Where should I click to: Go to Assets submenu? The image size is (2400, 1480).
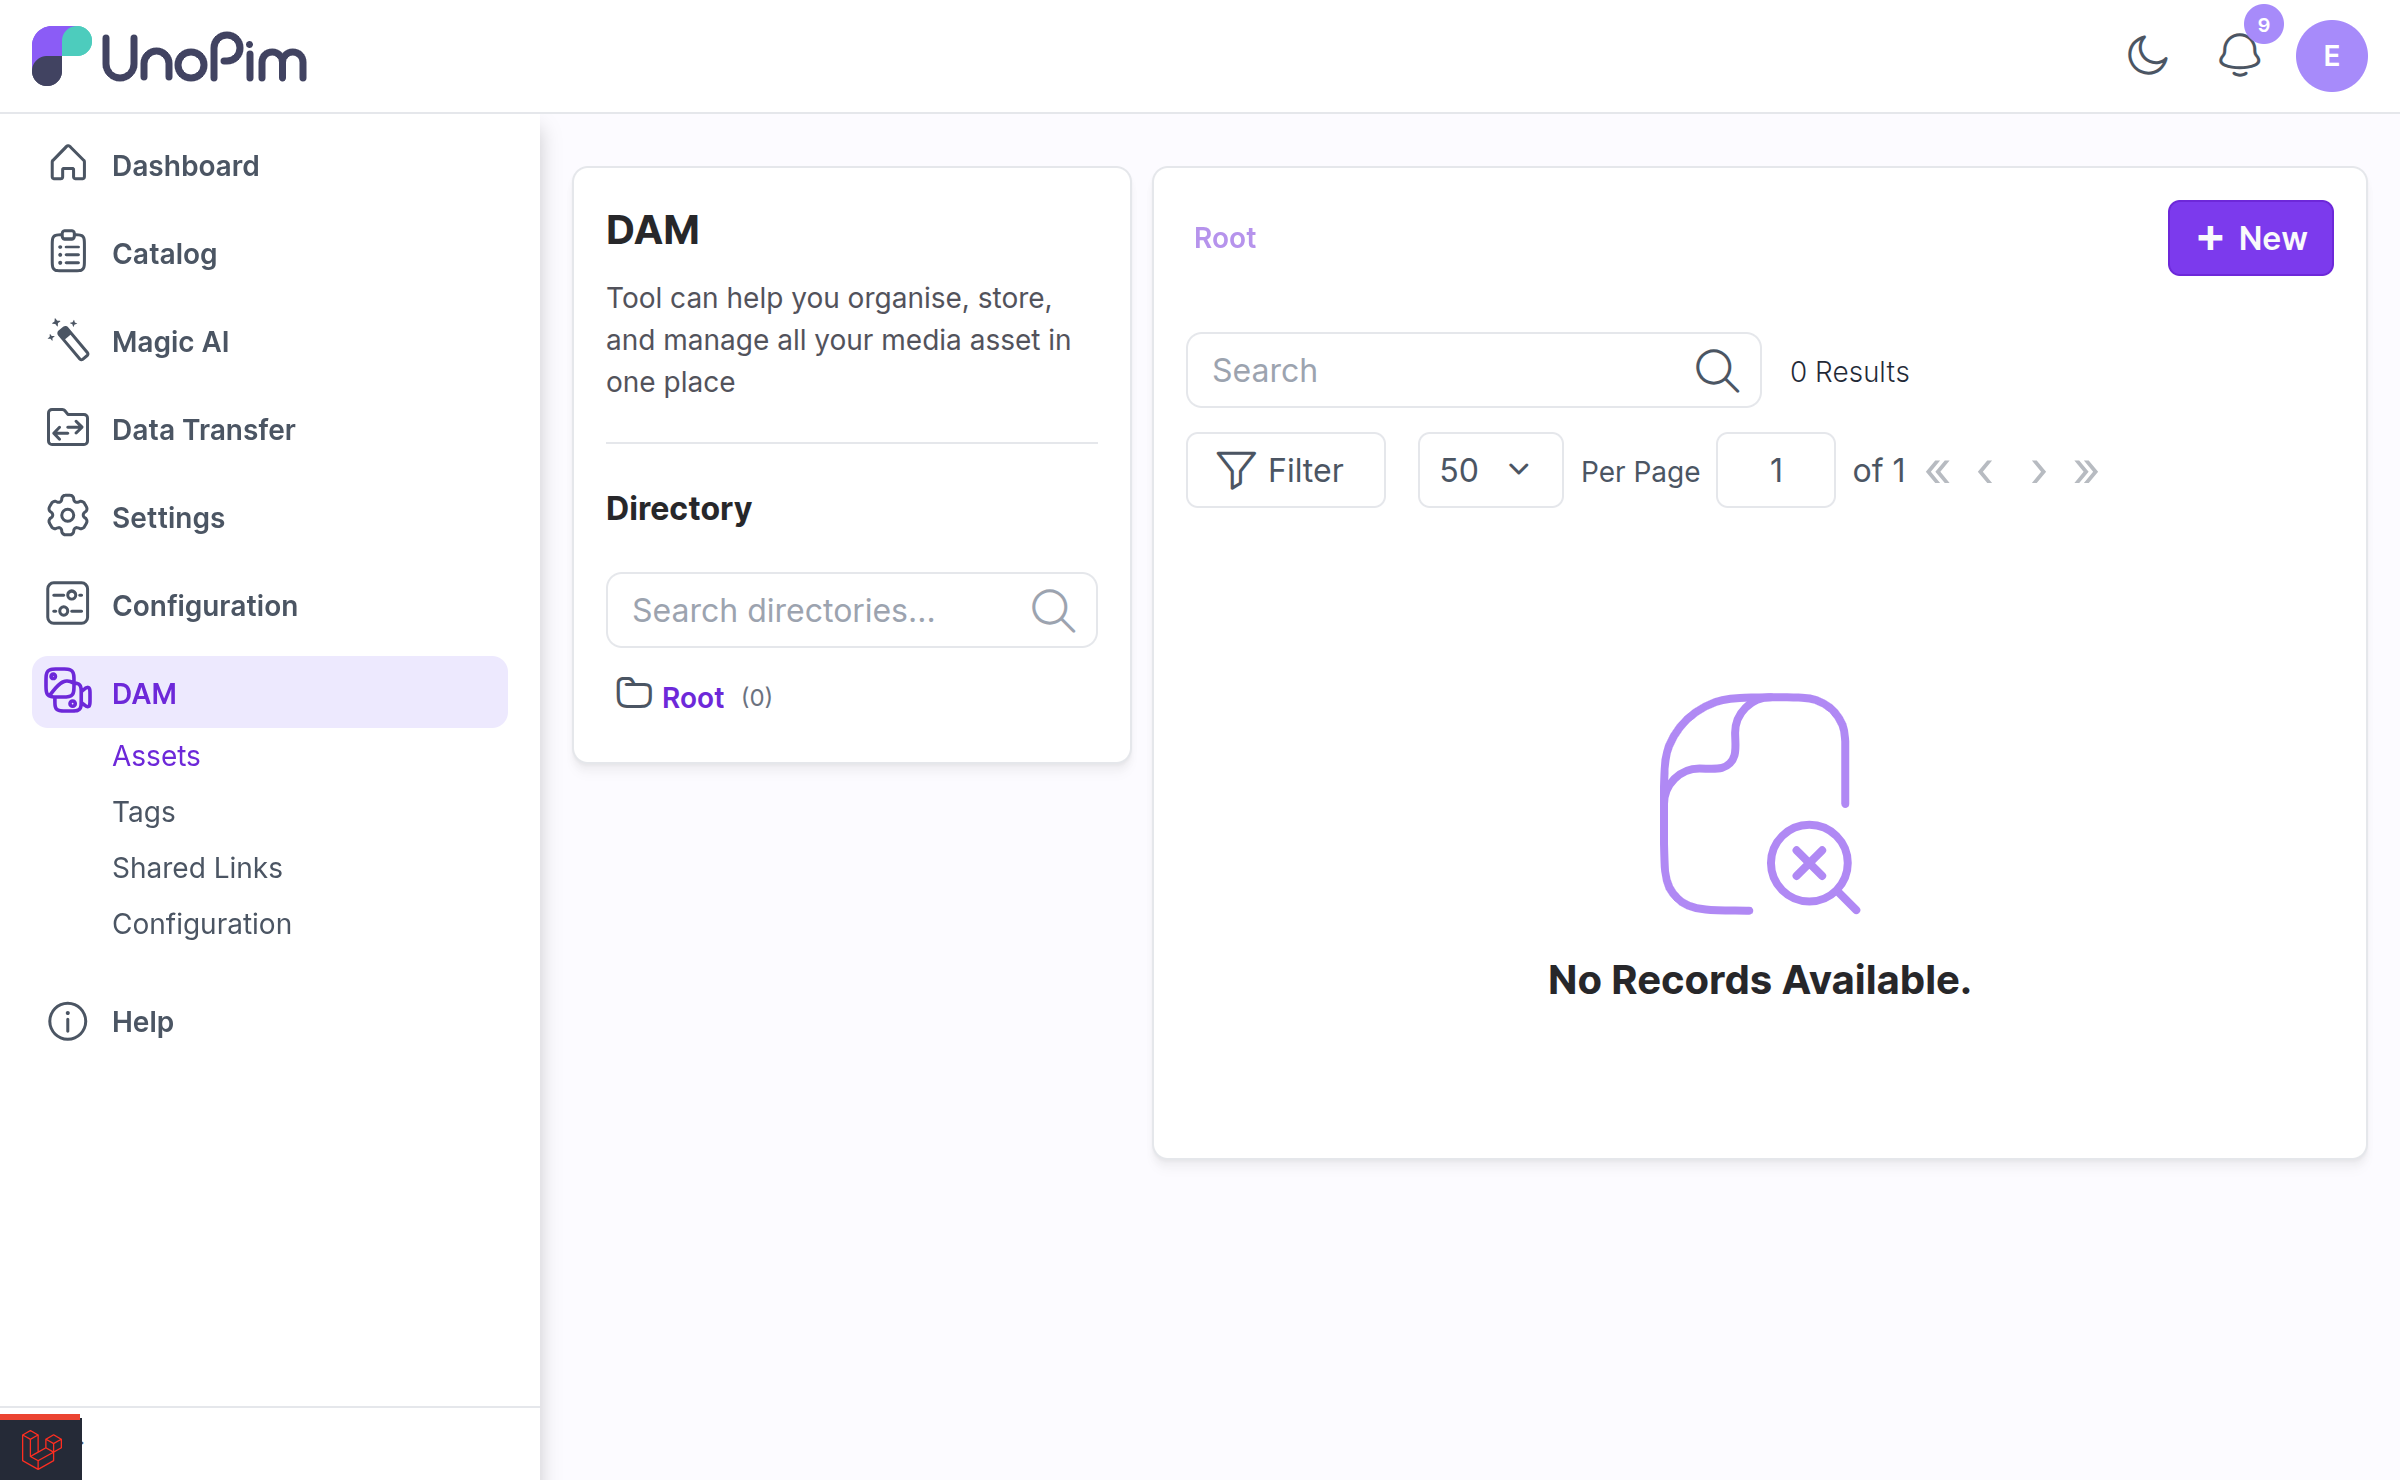click(156, 756)
